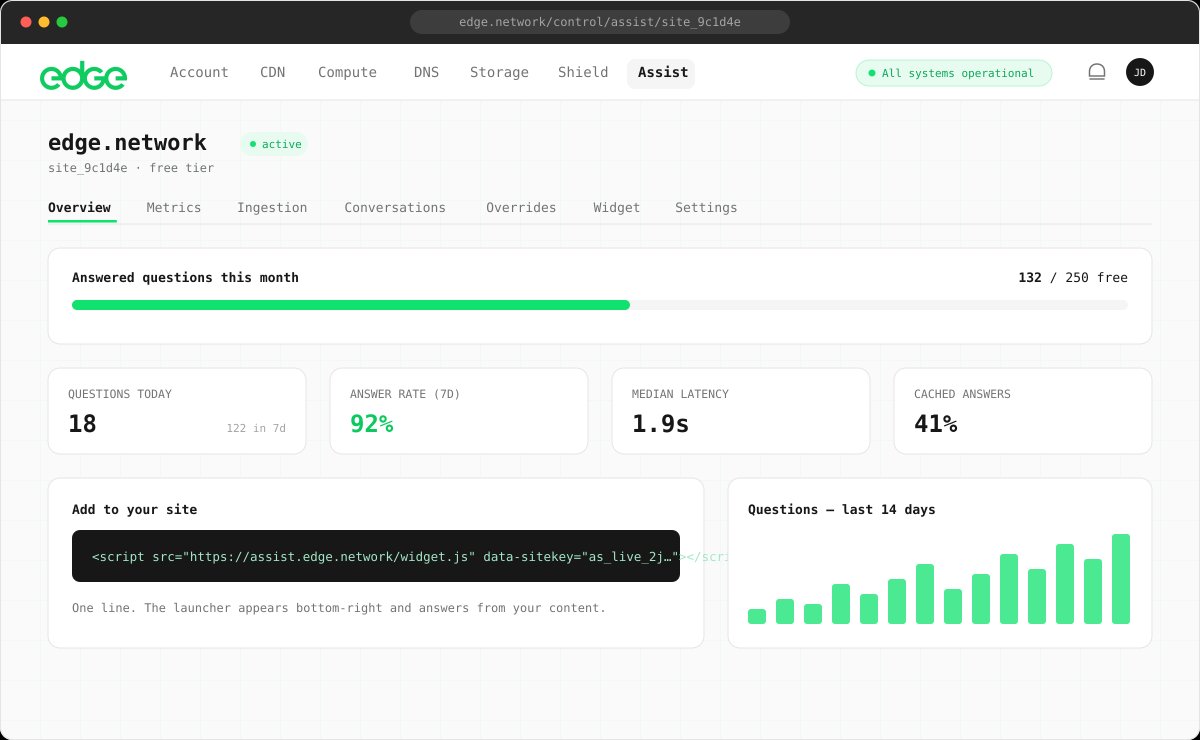The height and width of the screenshot is (740, 1200).
Task: Open the Compute section
Action: pos(347,73)
